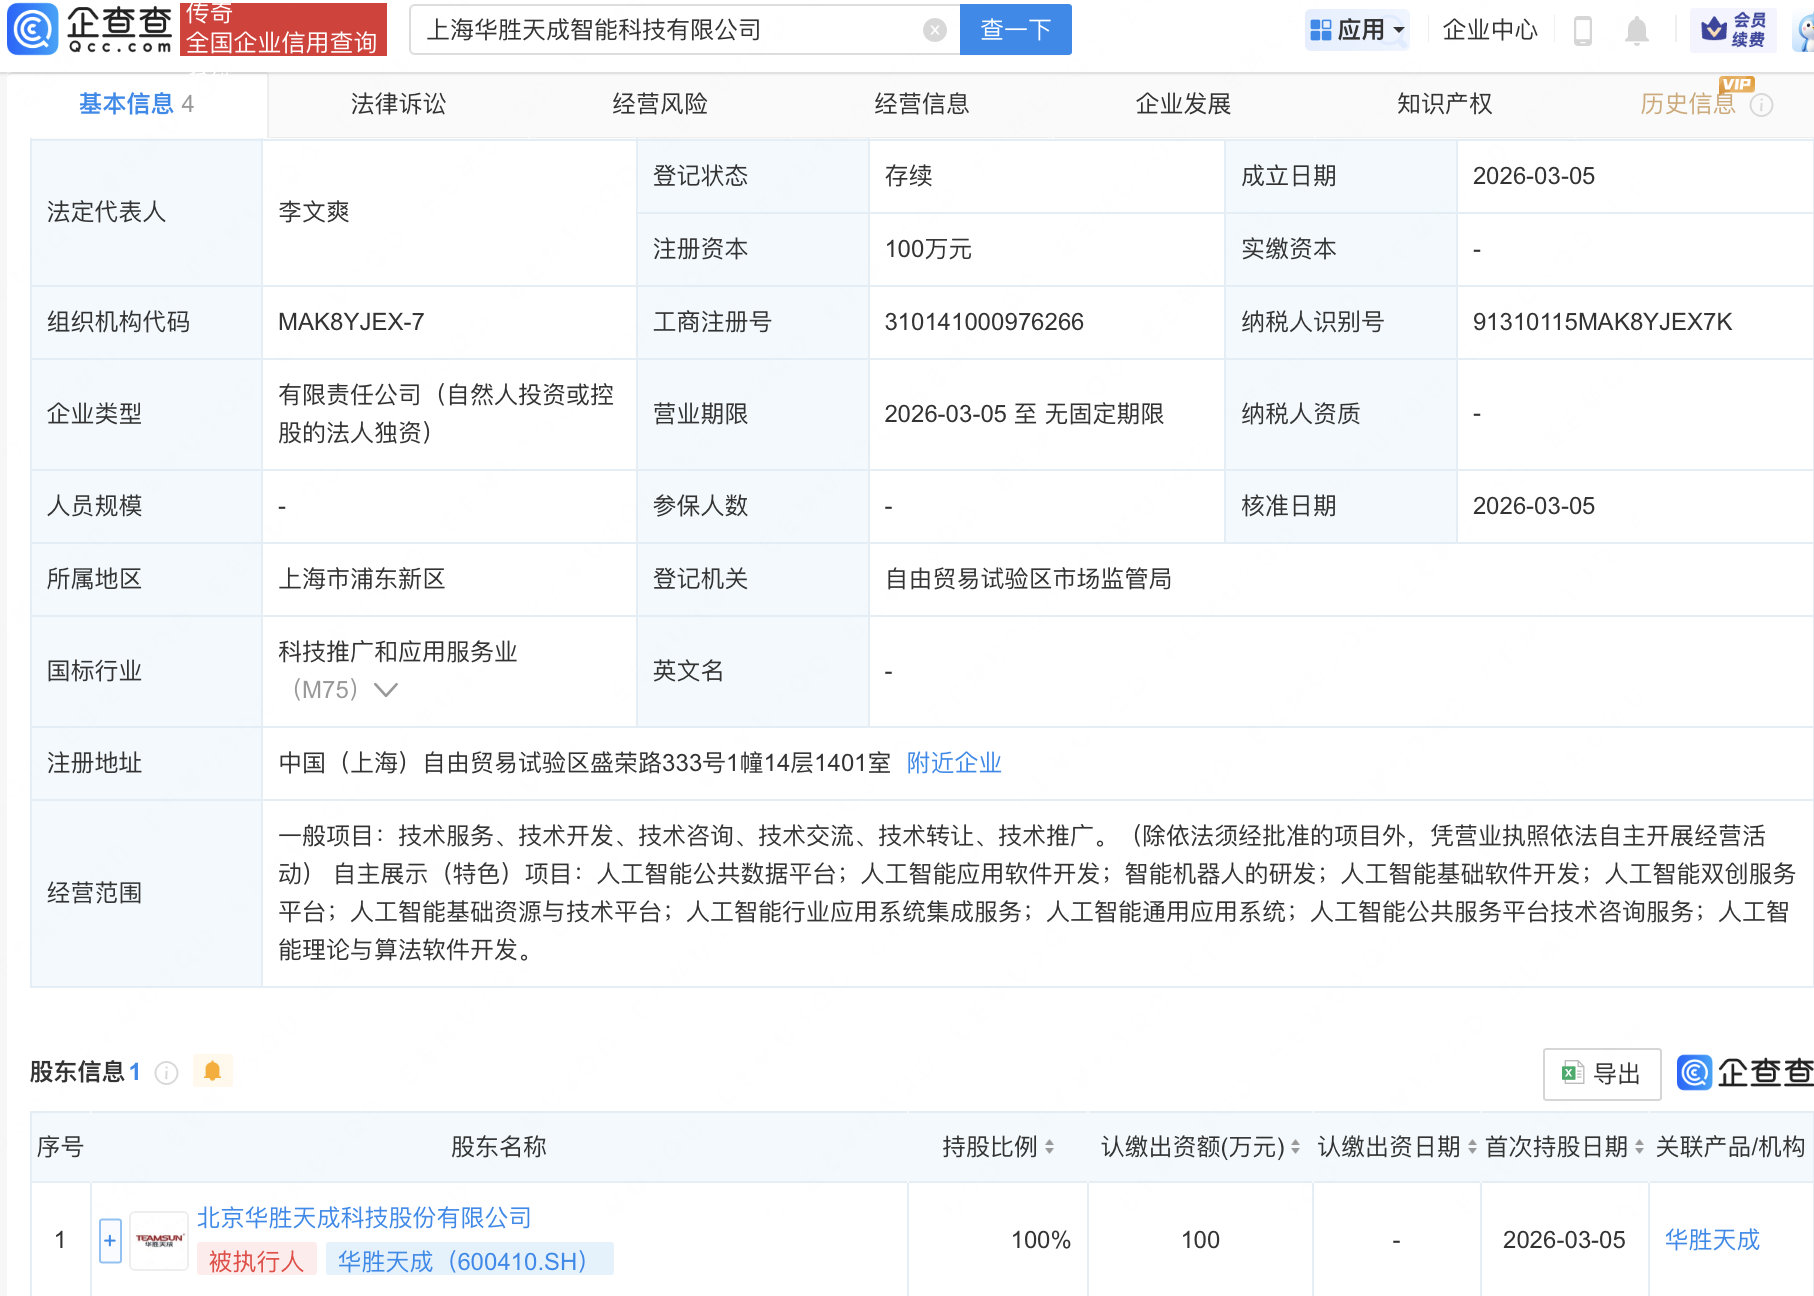Click the TEAMSUN shareholder logo thumbnail

click(160, 1241)
